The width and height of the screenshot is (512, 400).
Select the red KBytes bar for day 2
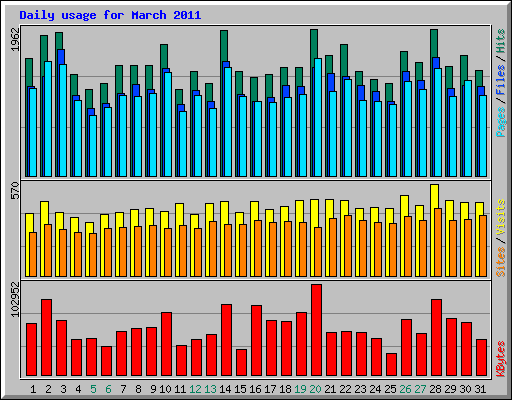(x=46, y=337)
